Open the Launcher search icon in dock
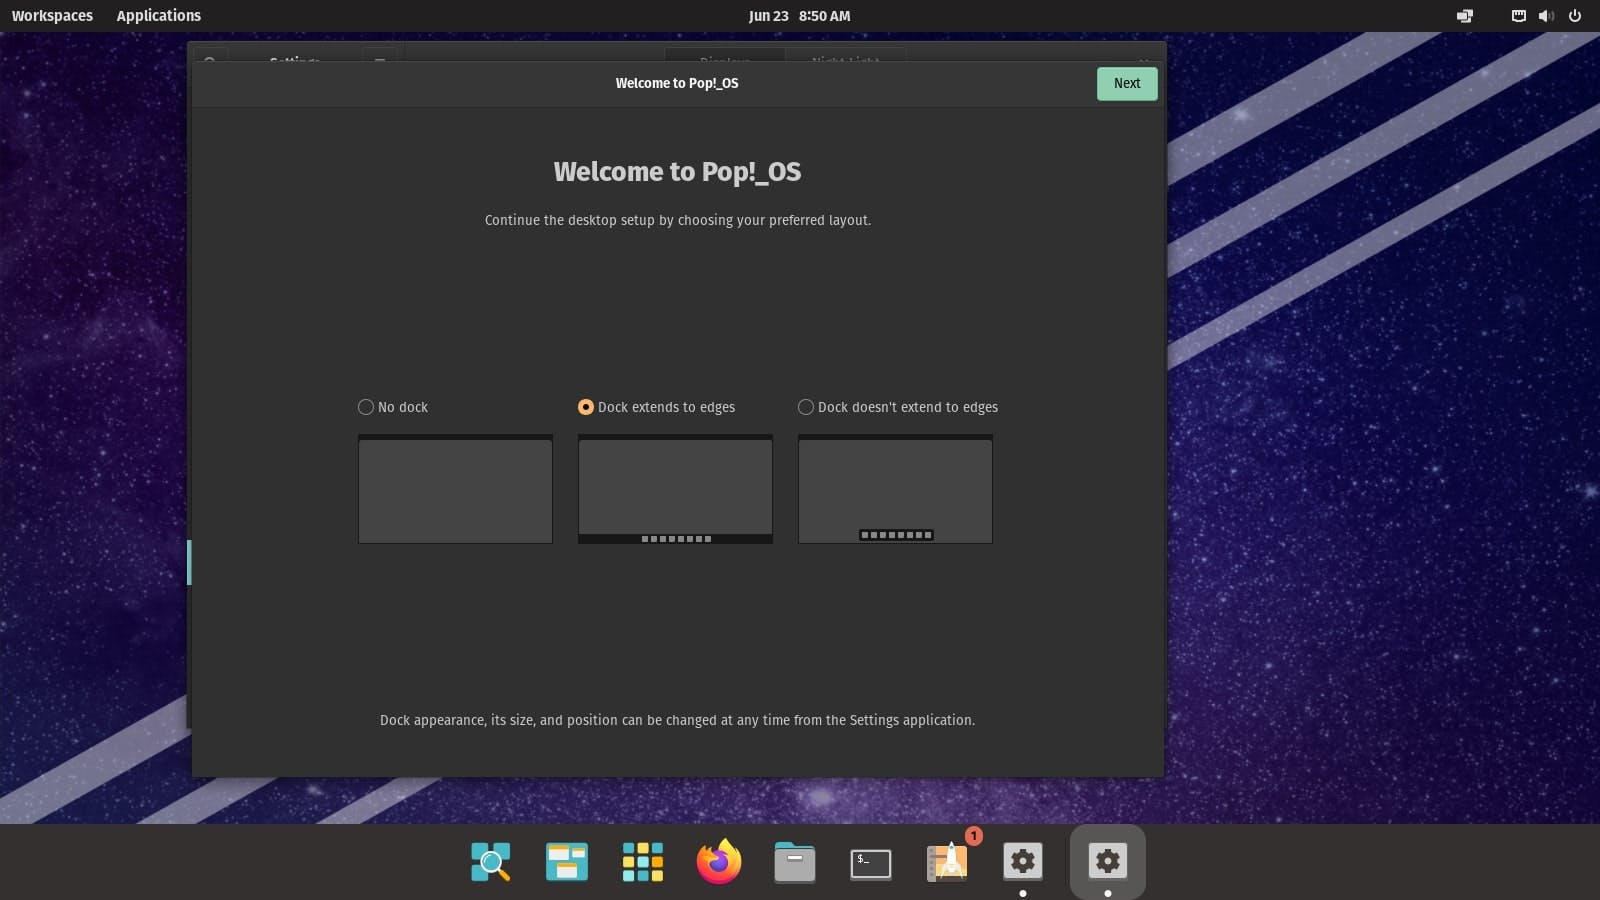The height and width of the screenshot is (900, 1600). (x=490, y=861)
